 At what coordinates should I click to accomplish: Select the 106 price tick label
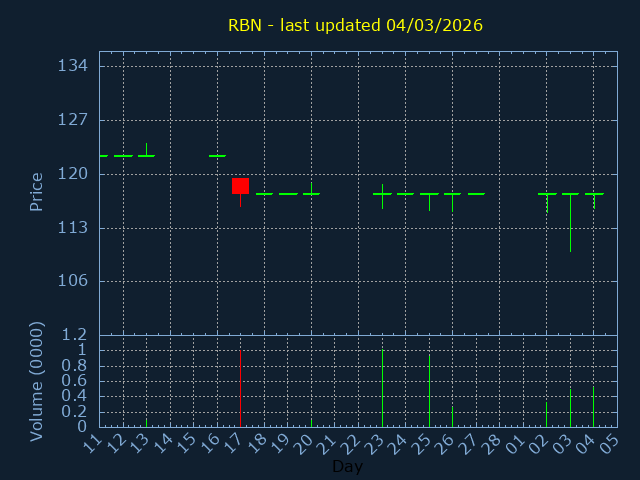click(74, 281)
